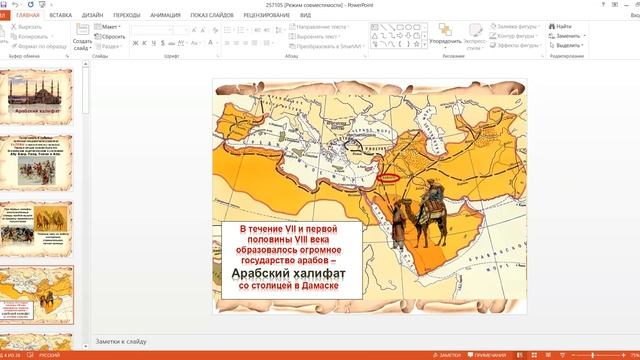Switch to the РЕЦЕНЗИРОВАНИЕ tab
This screenshot has height=360, width=640.
coord(267,15)
